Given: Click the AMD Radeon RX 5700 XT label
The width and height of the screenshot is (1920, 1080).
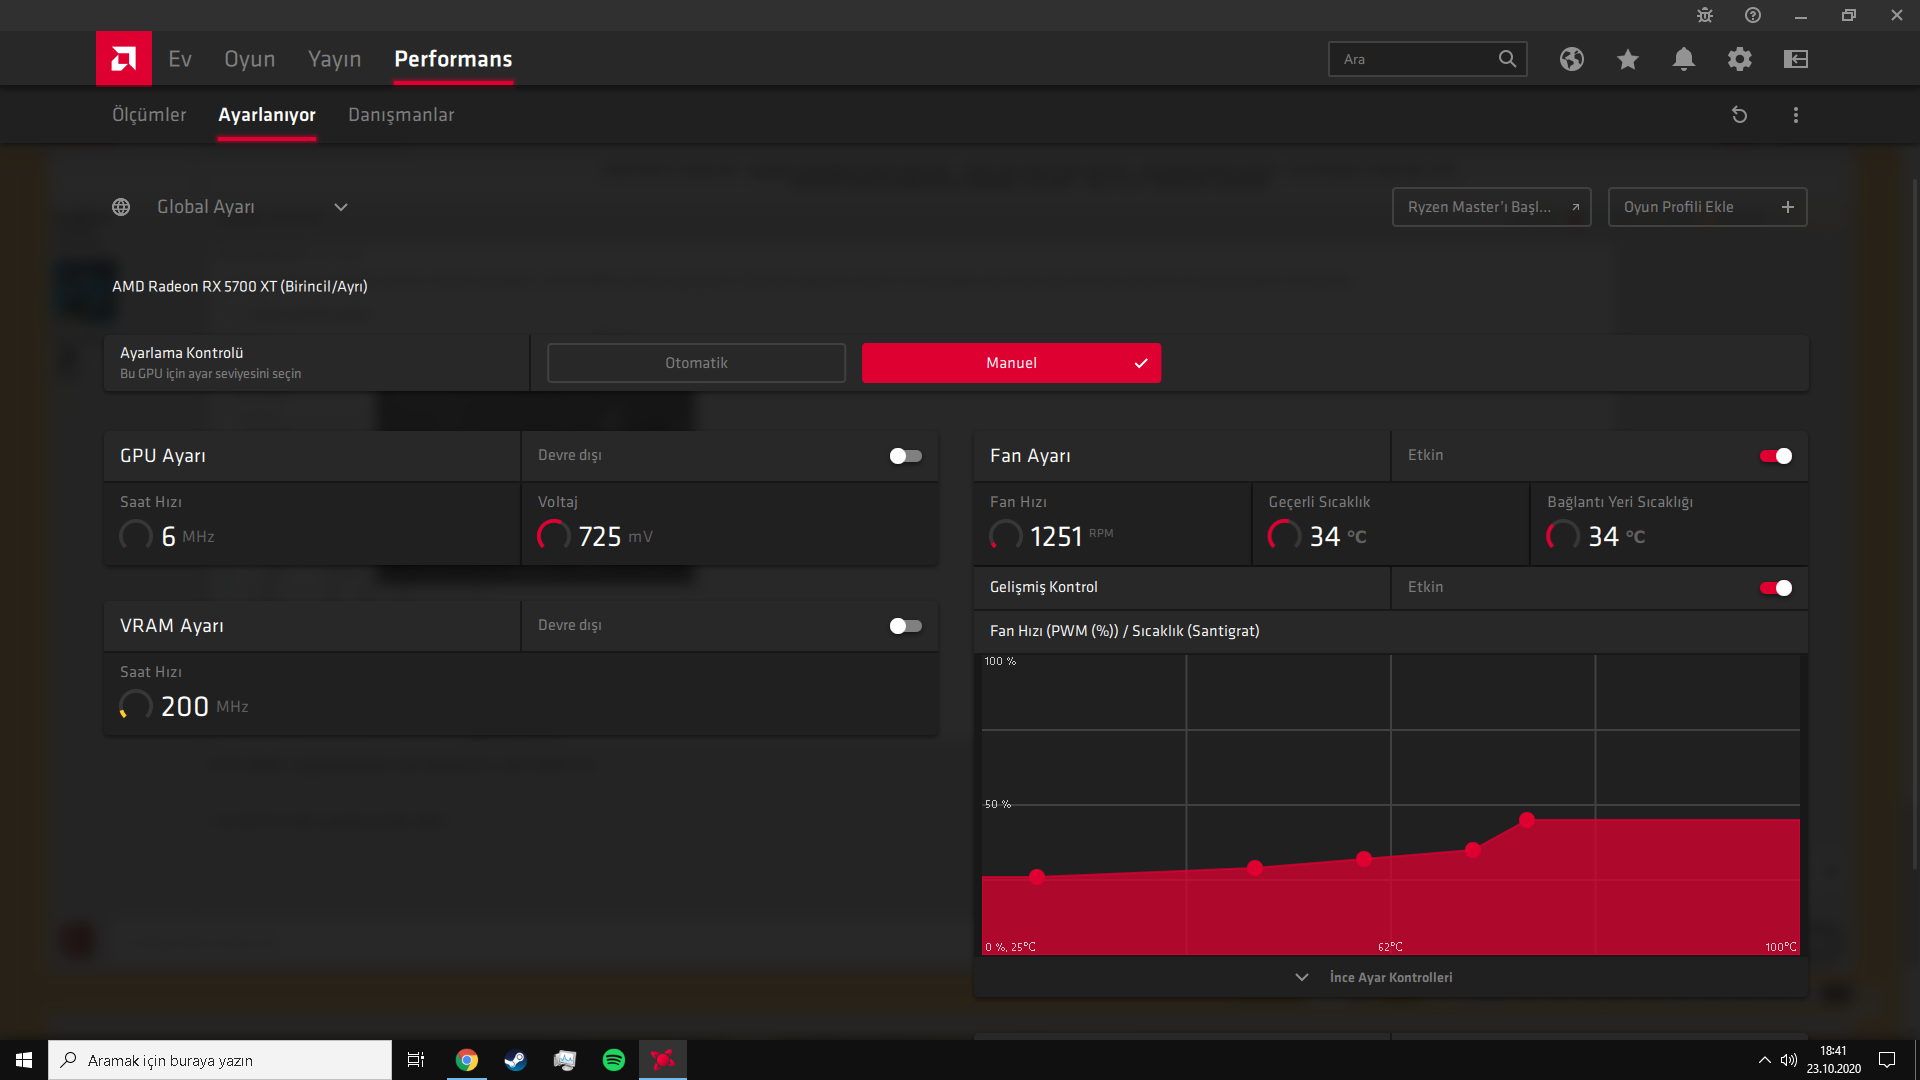Looking at the screenshot, I should (x=240, y=287).
